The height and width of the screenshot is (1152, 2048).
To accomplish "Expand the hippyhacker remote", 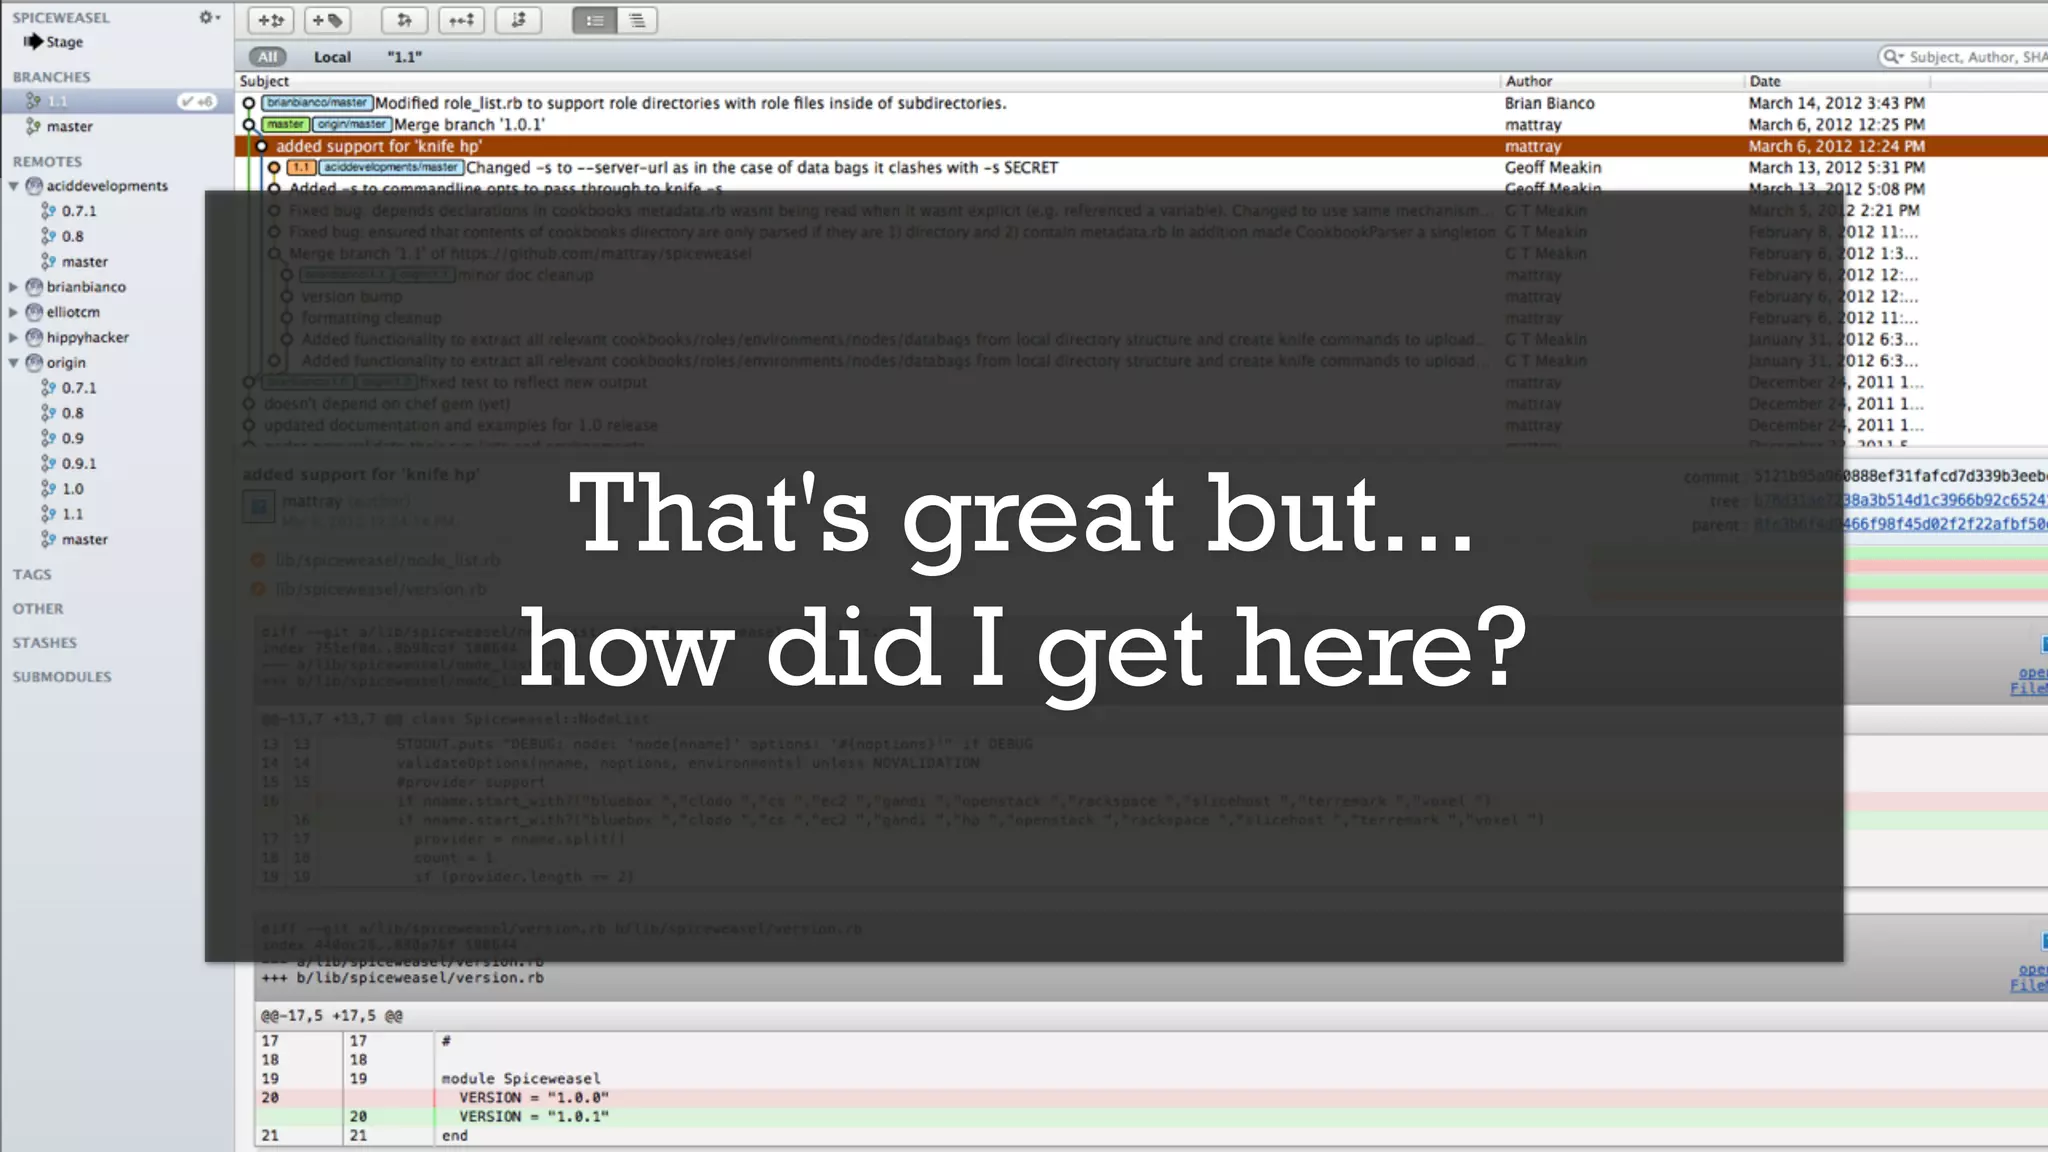I will (14, 338).
